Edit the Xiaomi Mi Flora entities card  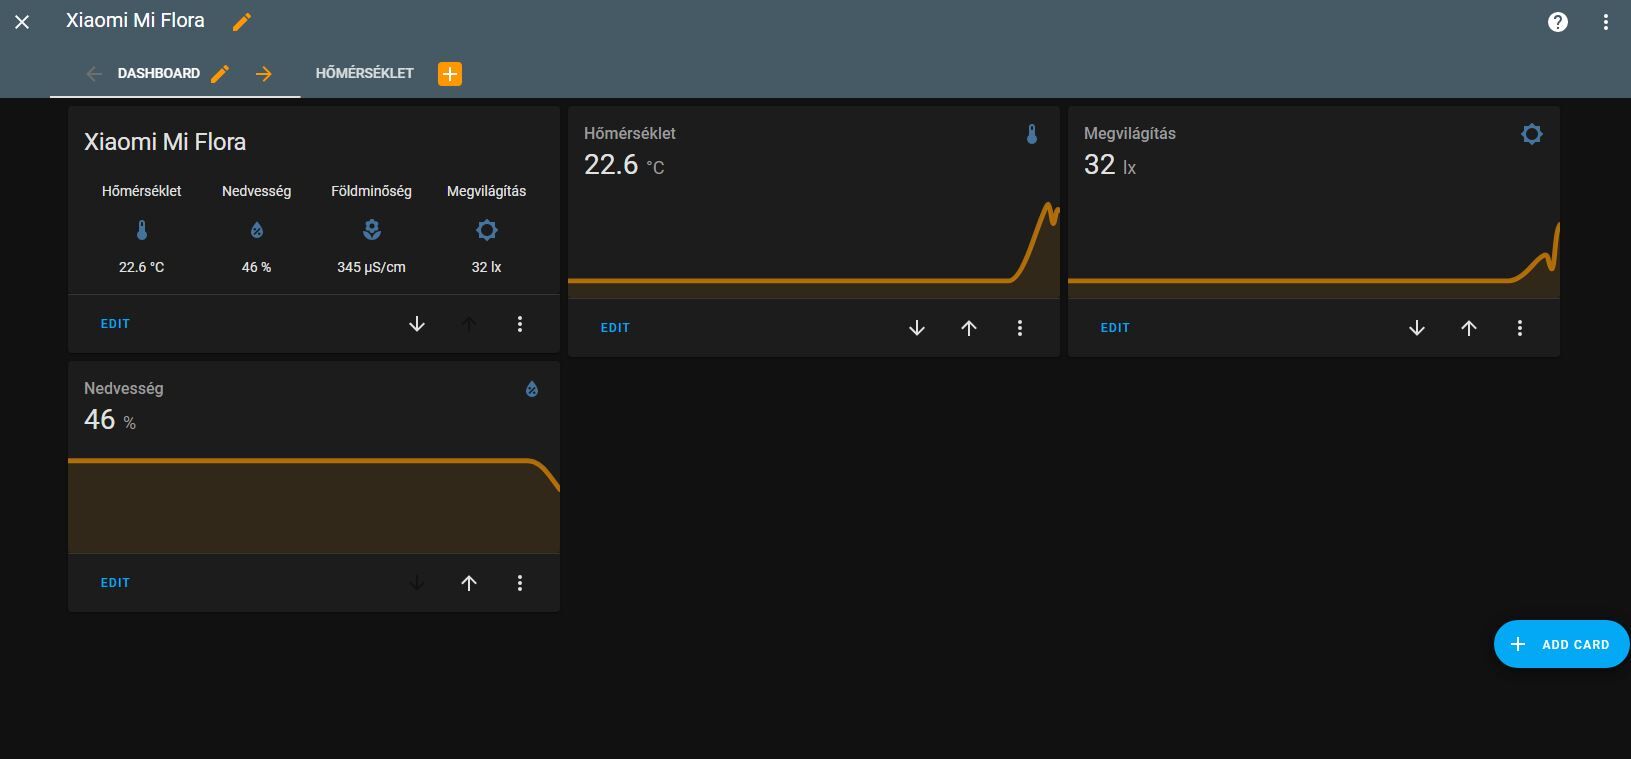[115, 324]
